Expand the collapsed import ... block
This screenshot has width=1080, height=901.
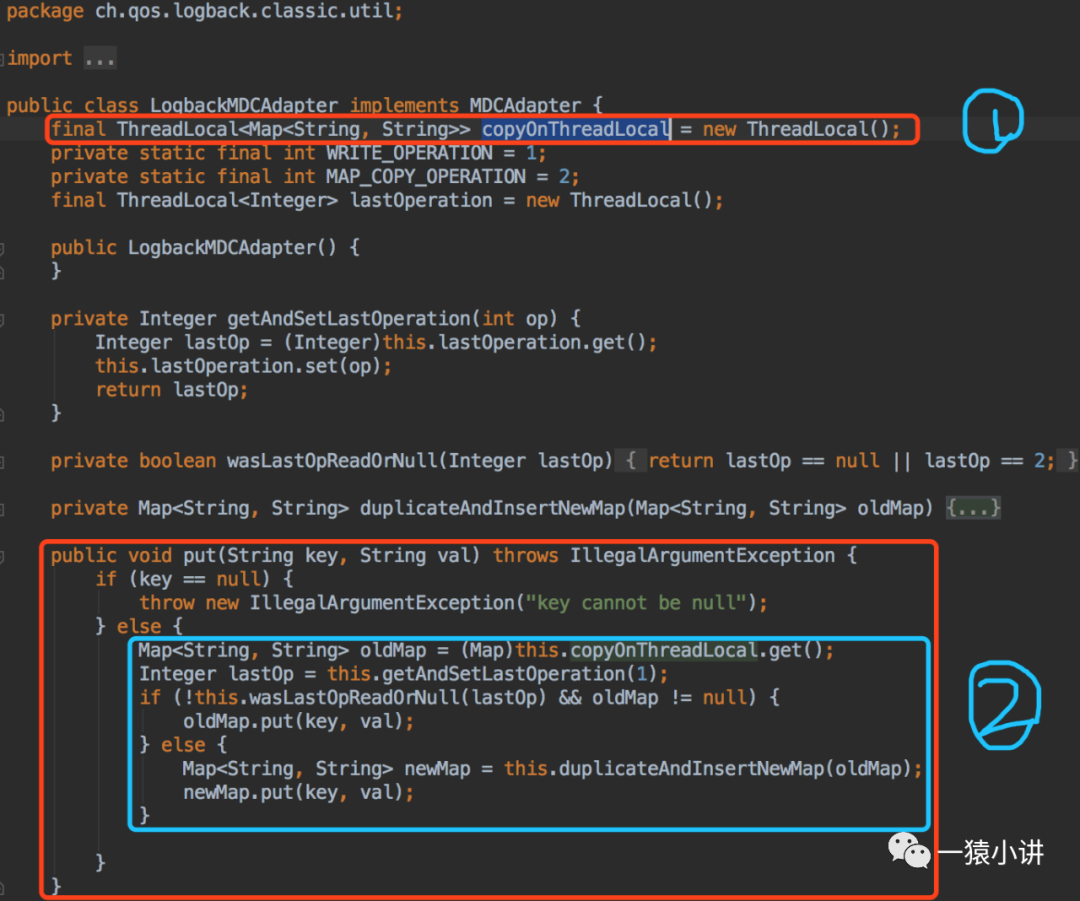click(x=100, y=59)
